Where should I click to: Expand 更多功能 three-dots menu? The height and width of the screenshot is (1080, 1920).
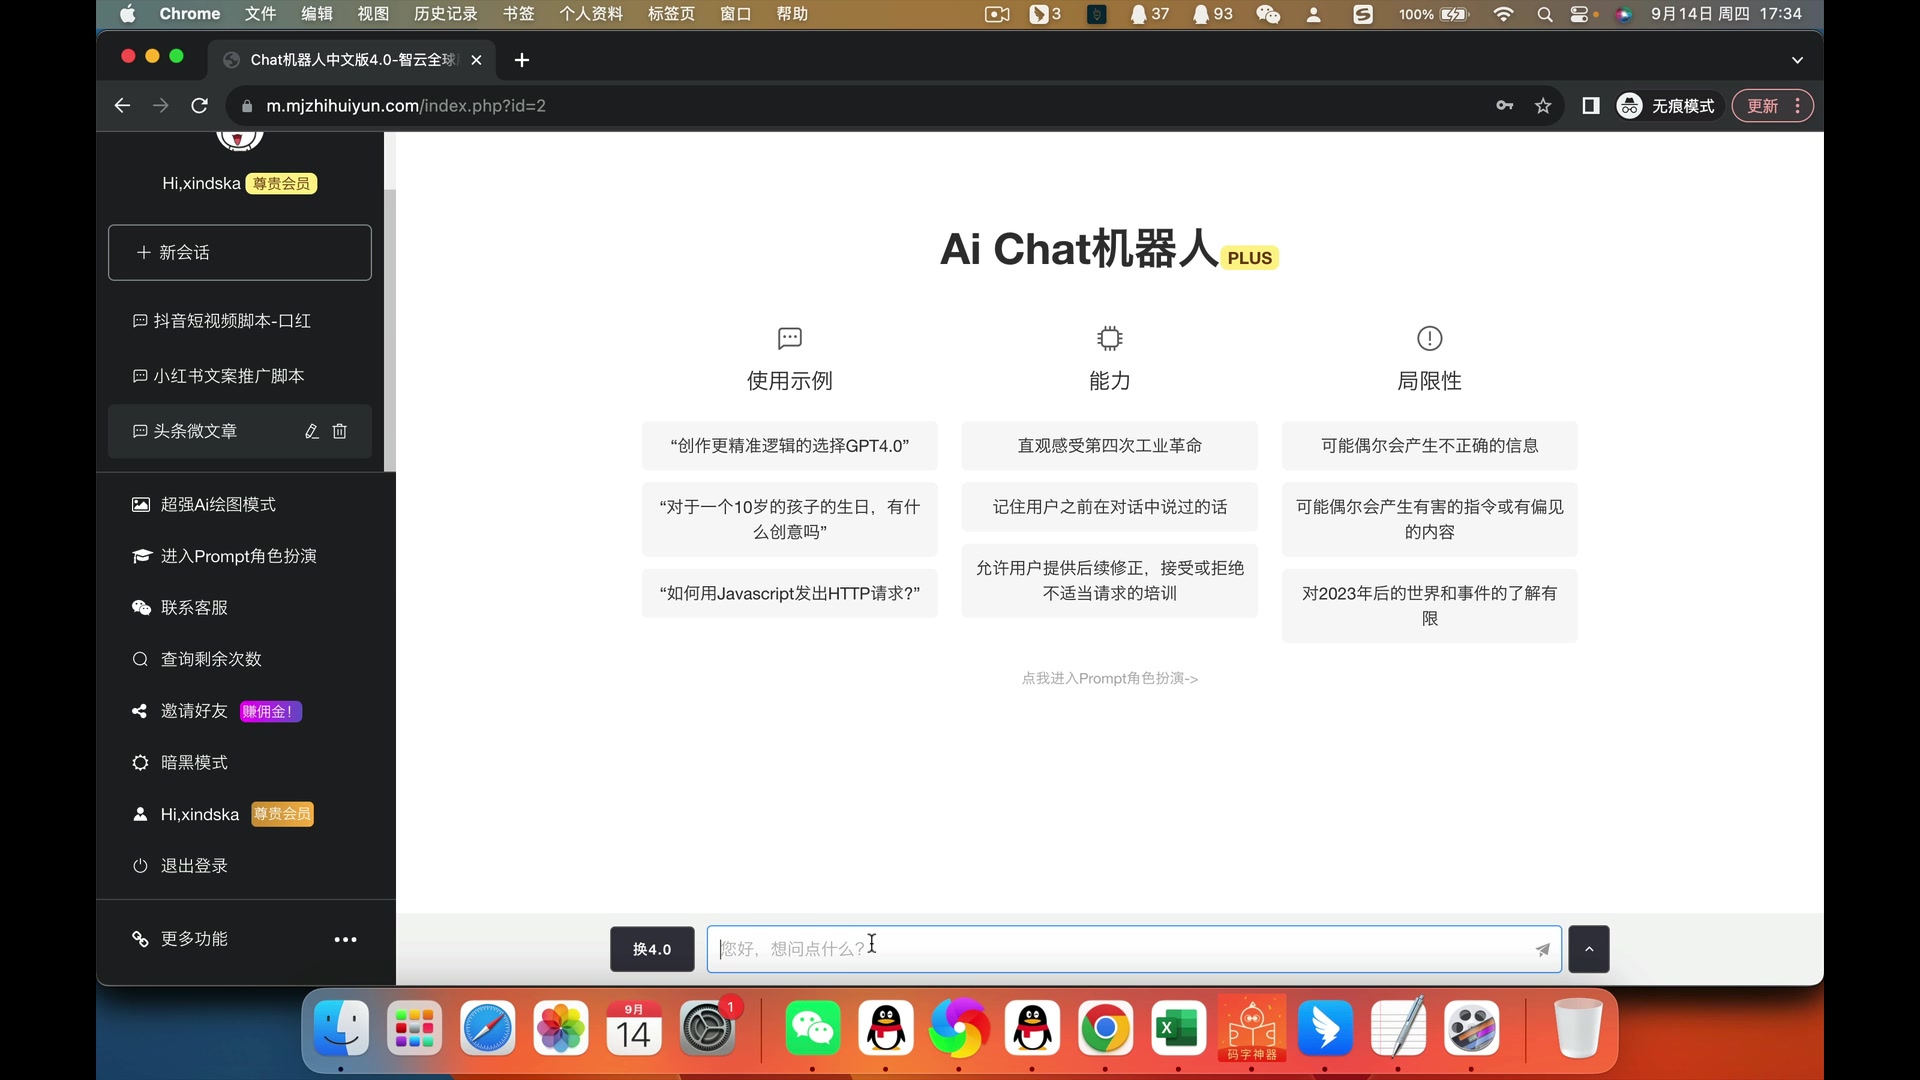tap(345, 940)
